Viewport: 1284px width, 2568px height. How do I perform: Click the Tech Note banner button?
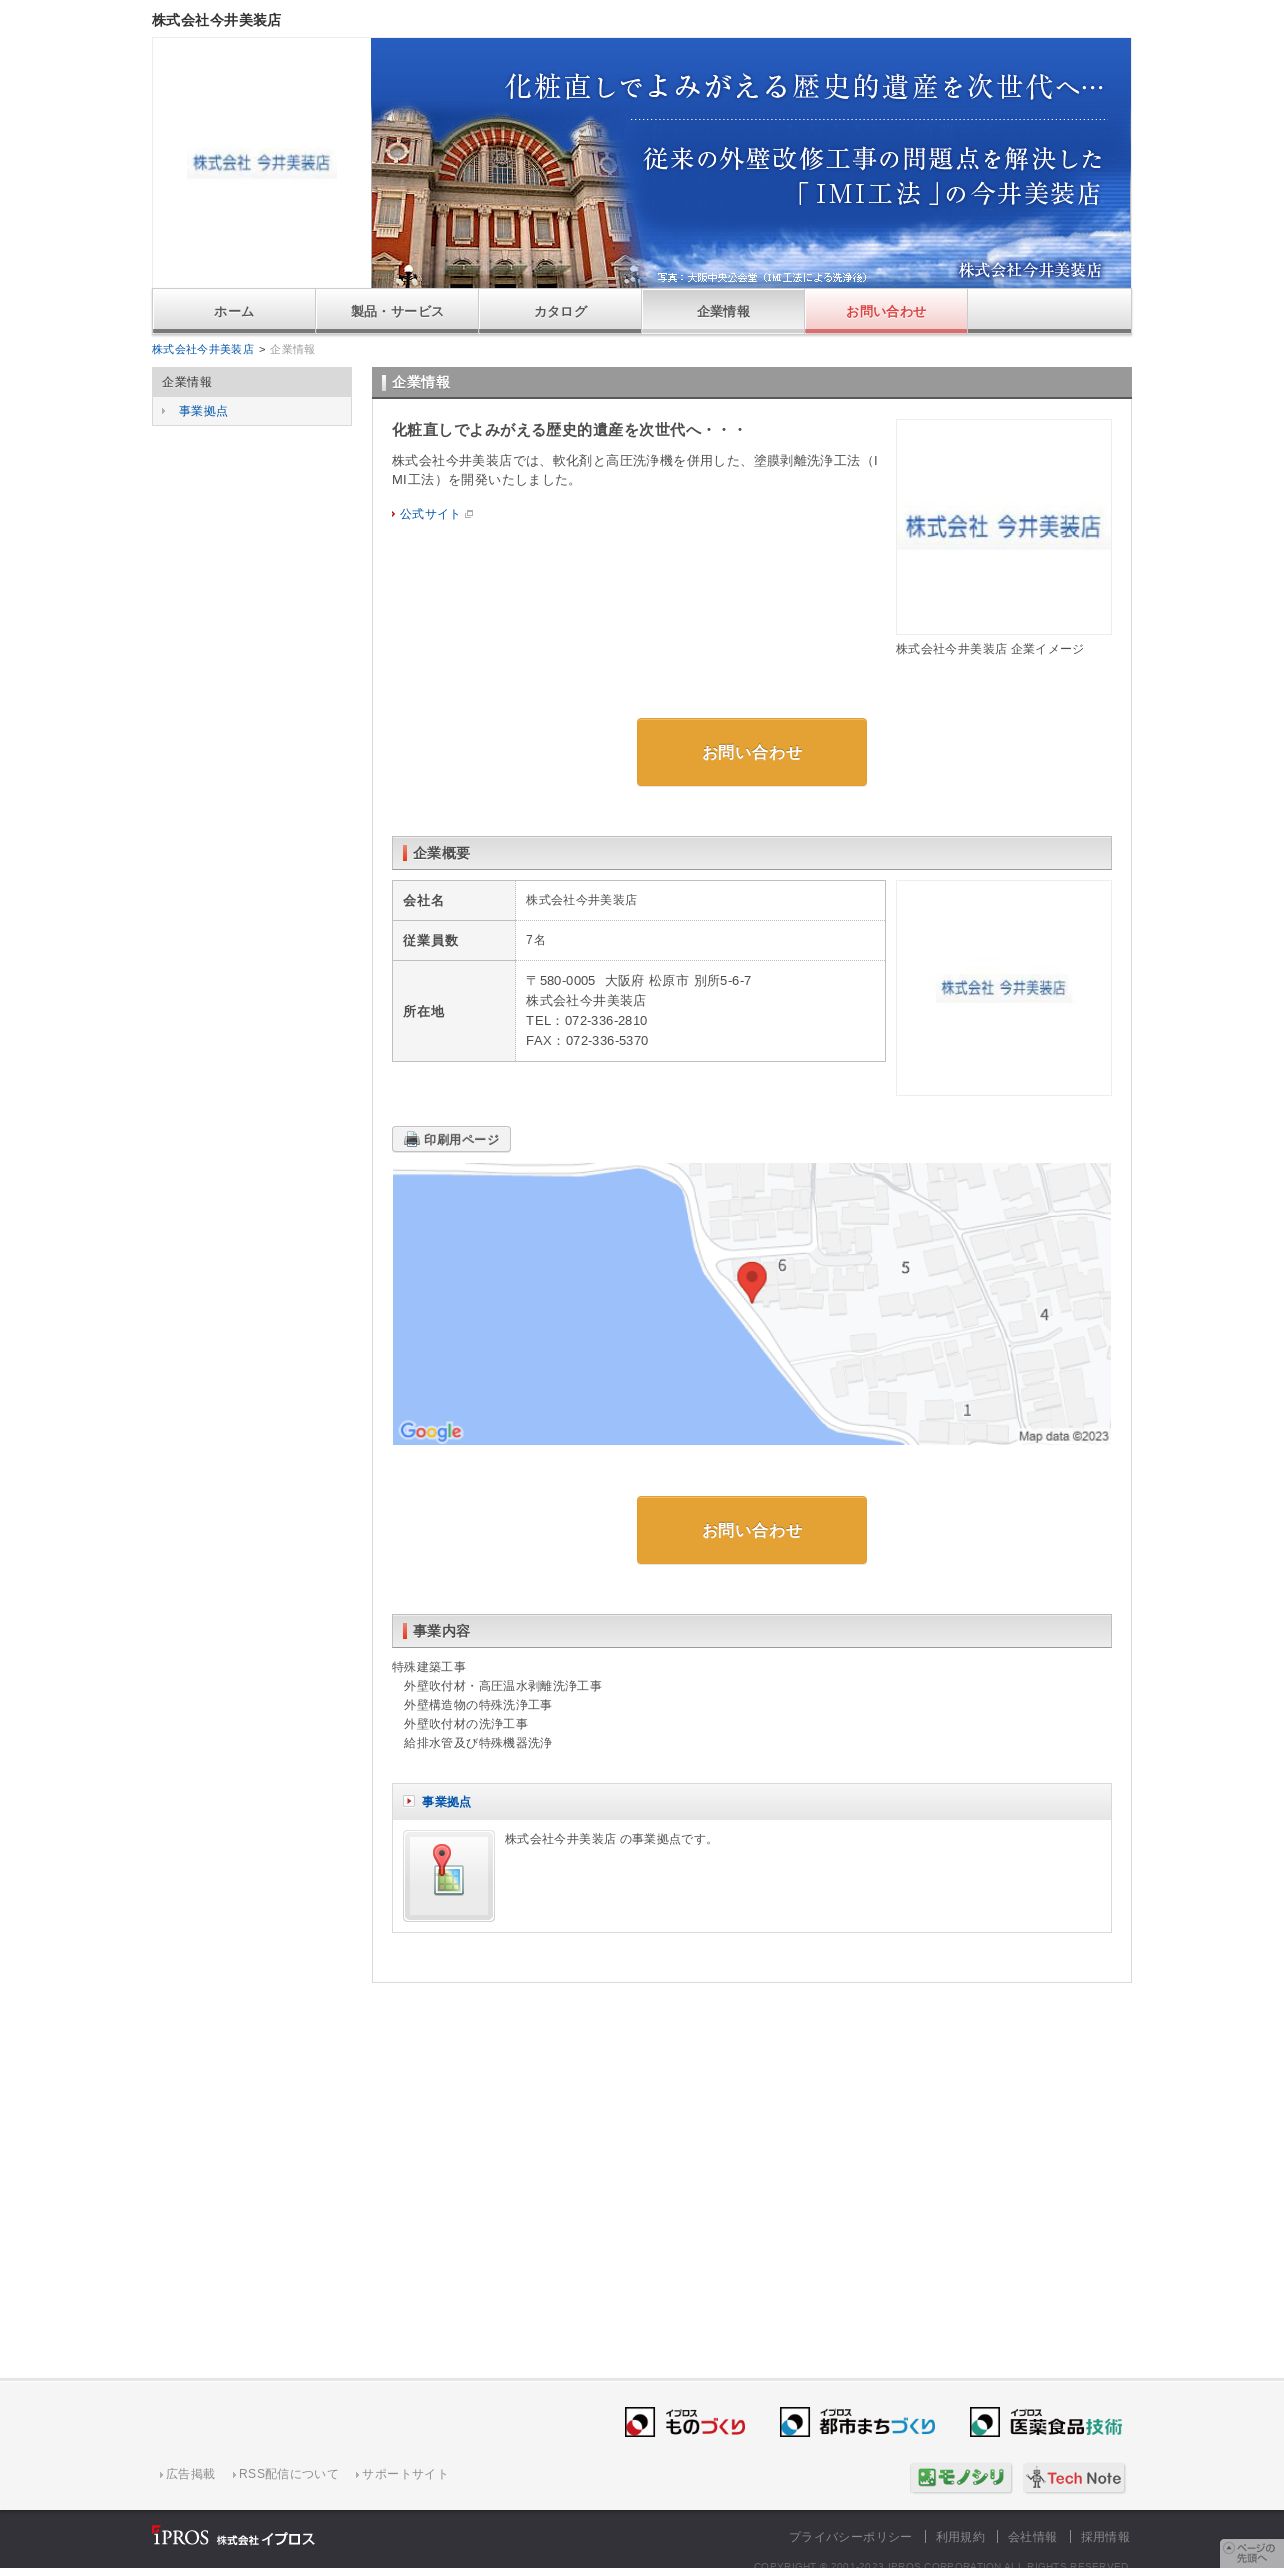[x=1074, y=2478]
